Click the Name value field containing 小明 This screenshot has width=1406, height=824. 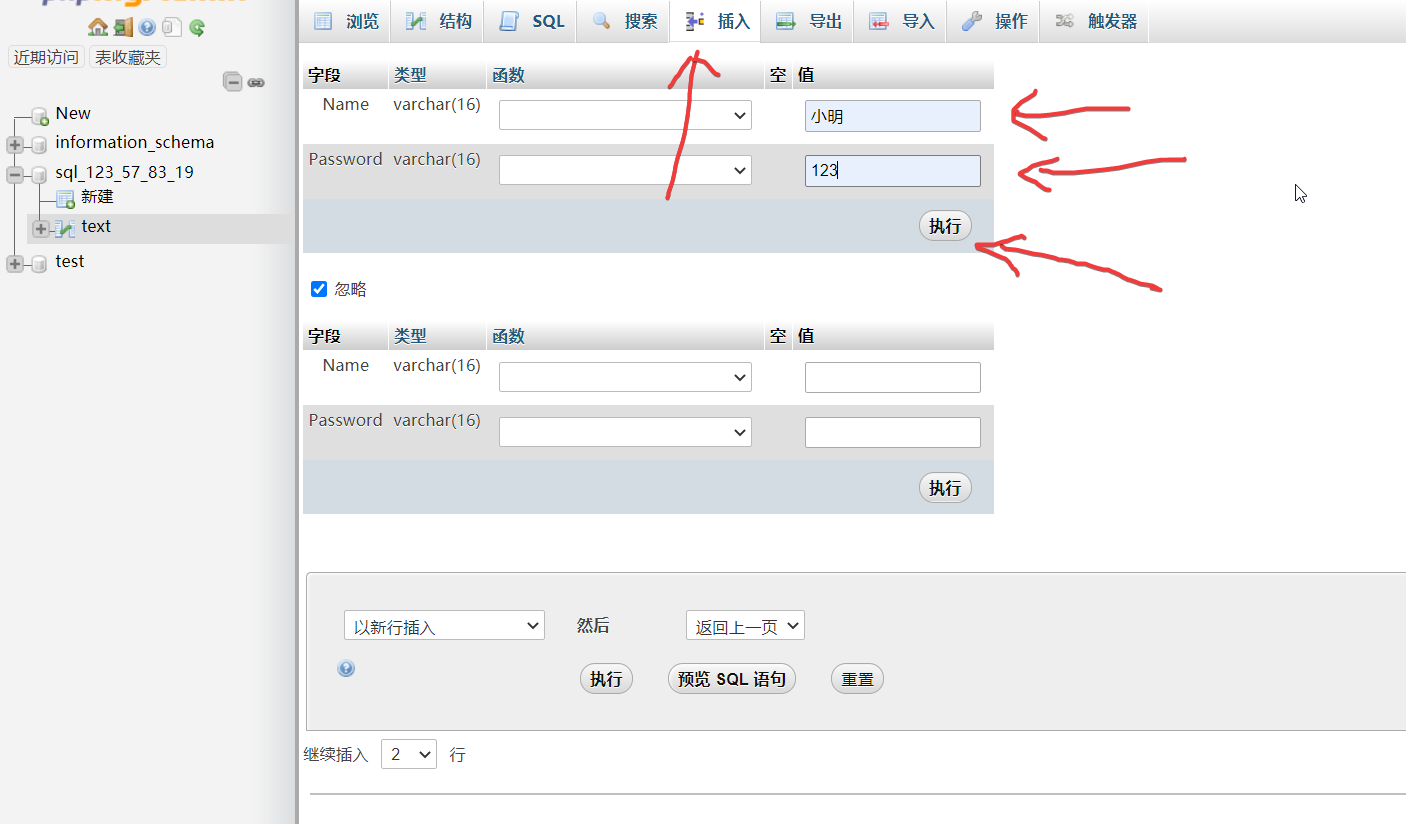pyautogui.click(x=893, y=116)
